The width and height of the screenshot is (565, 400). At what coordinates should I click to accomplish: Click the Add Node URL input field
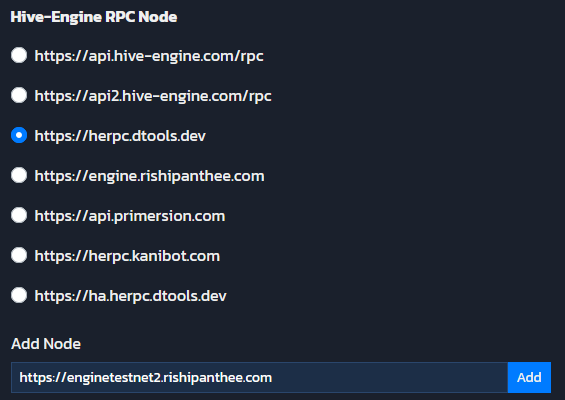[259, 377]
